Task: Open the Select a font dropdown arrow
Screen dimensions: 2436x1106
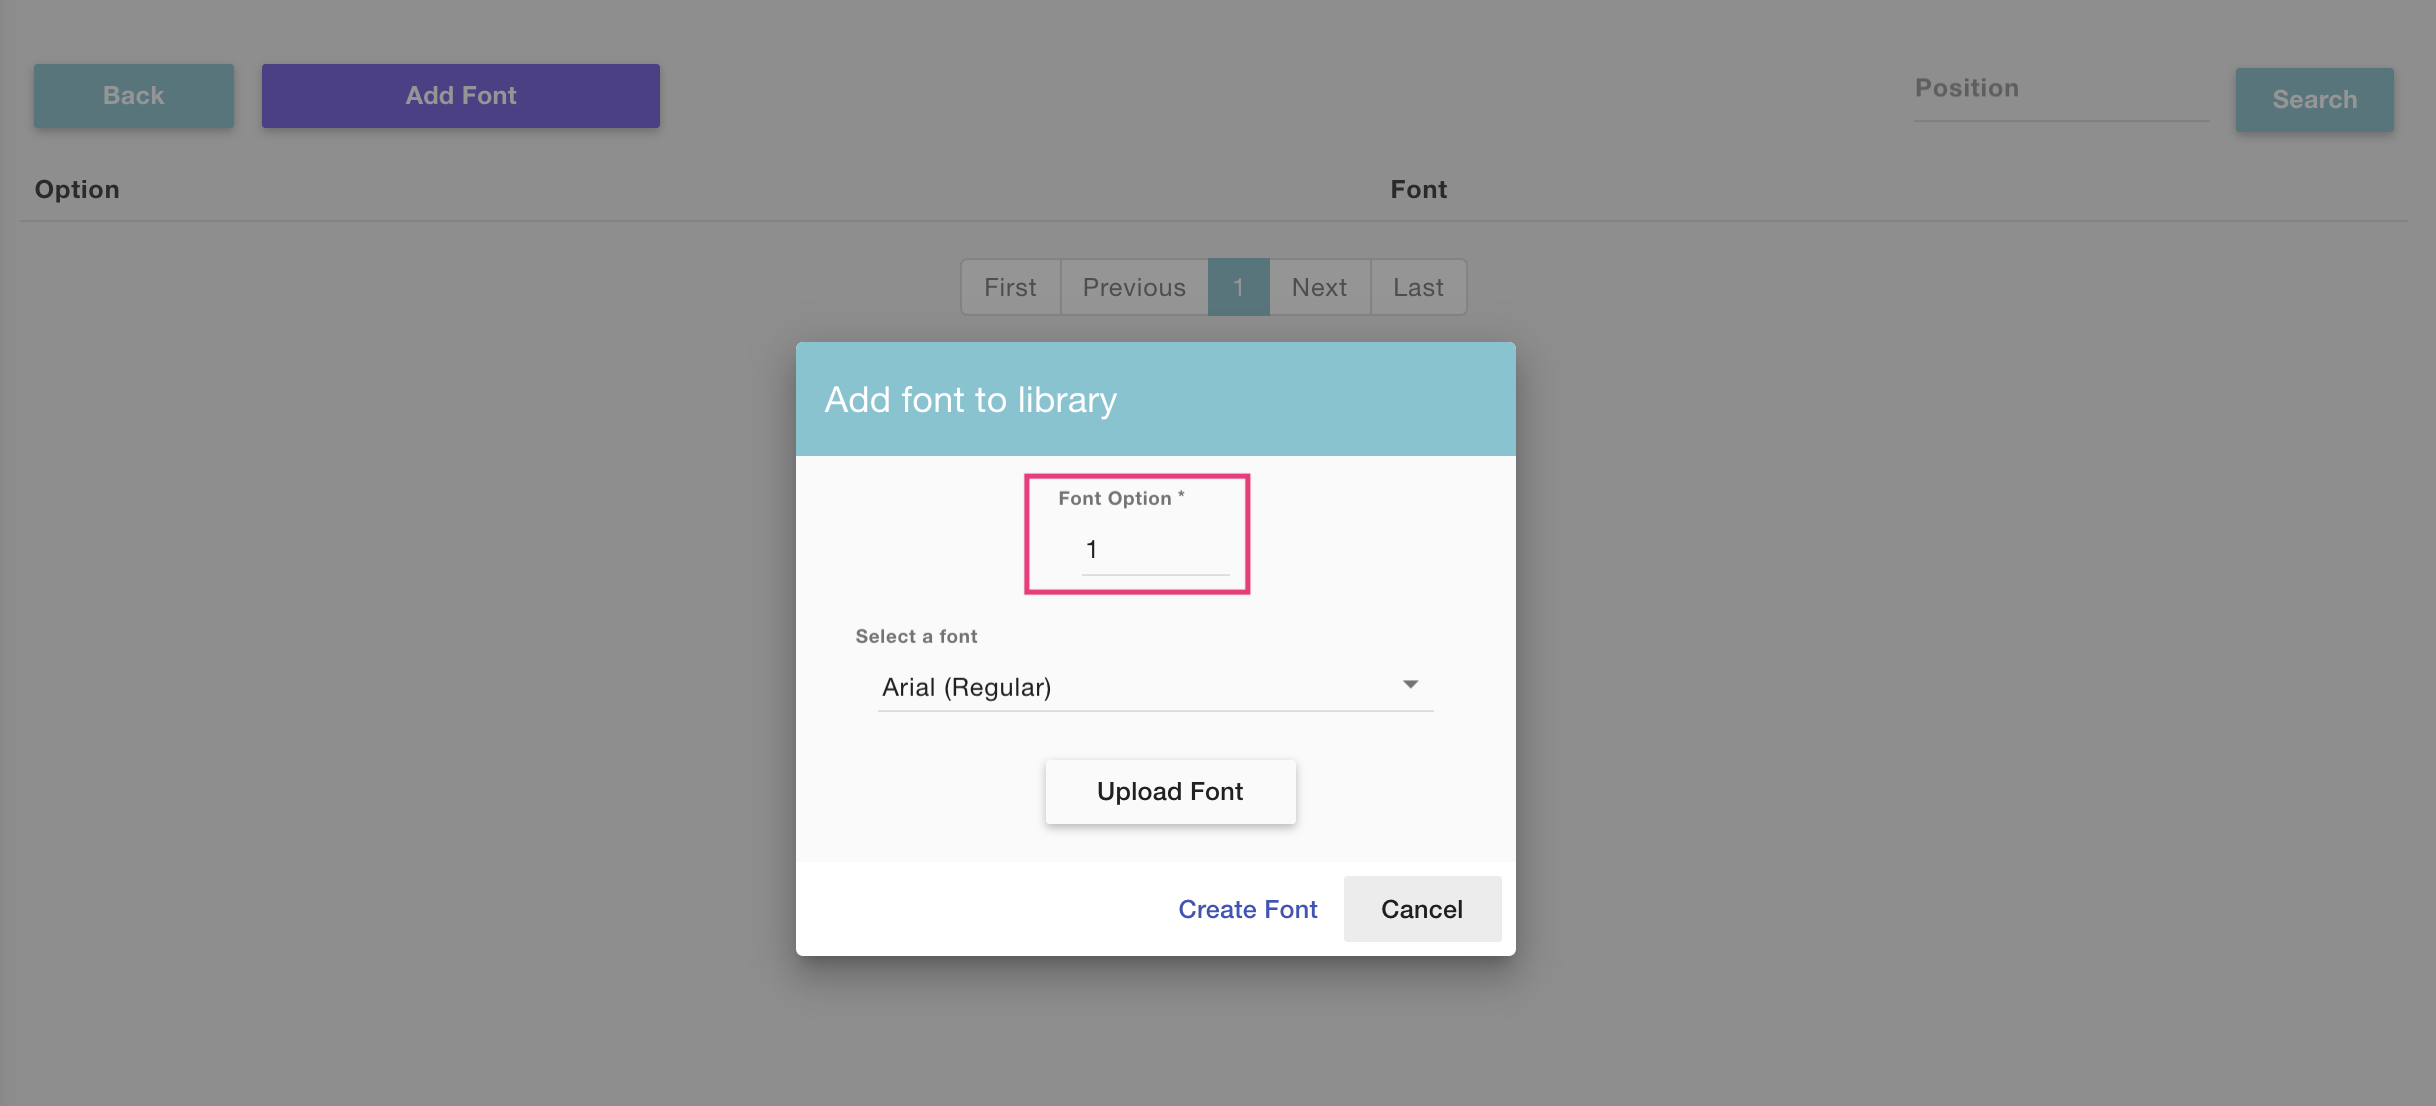Action: (1410, 685)
